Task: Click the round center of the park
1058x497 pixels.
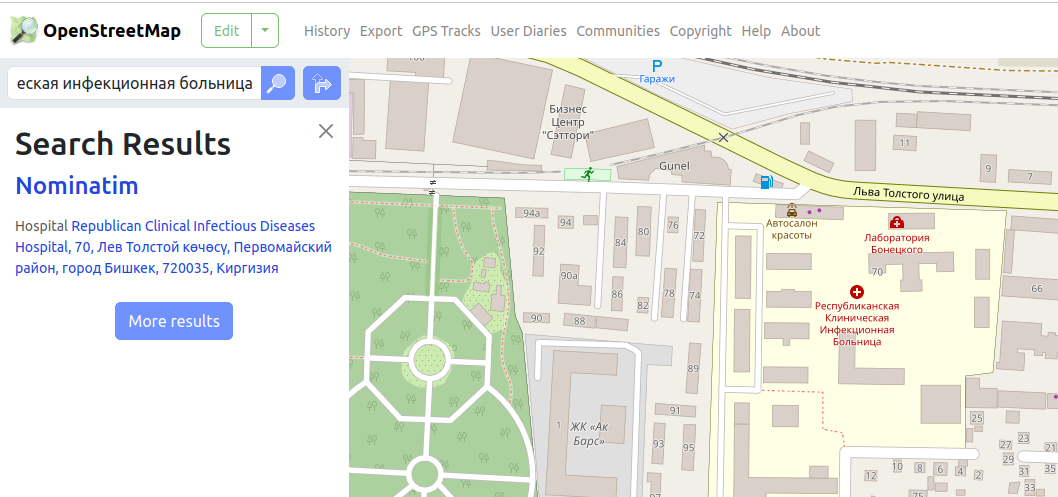Action: pyautogui.click(x=430, y=358)
